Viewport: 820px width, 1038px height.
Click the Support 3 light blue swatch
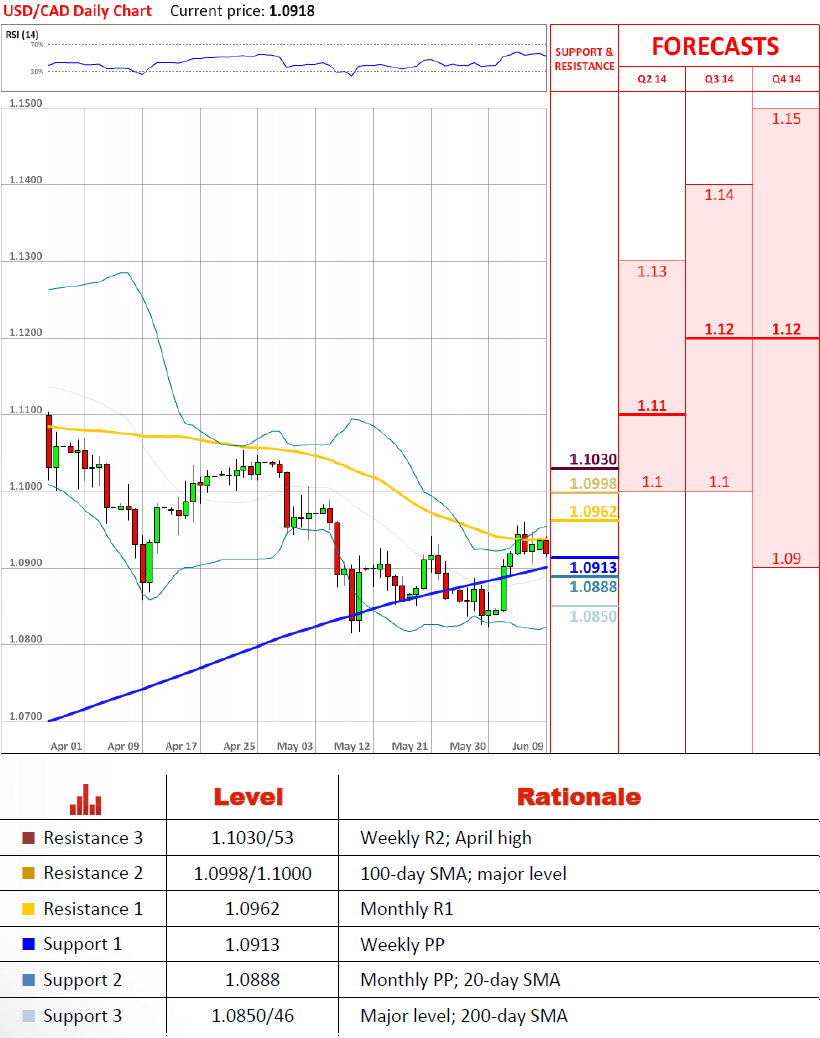coord(28,1015)
